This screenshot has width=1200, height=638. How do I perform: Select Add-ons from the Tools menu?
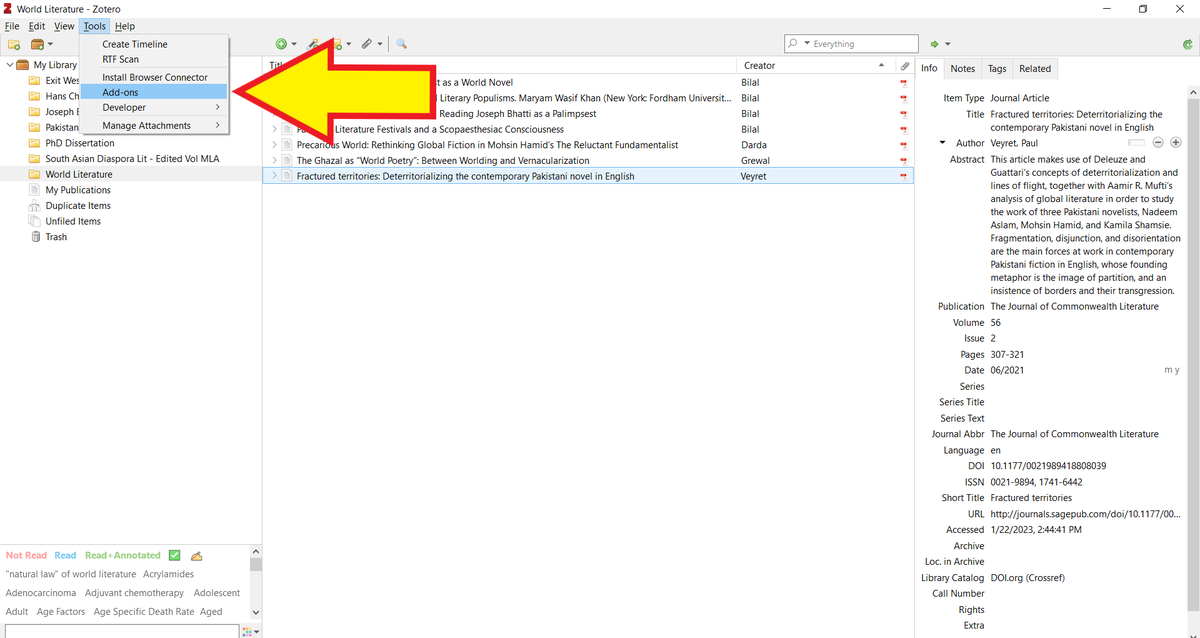click(x=119, y=91)
